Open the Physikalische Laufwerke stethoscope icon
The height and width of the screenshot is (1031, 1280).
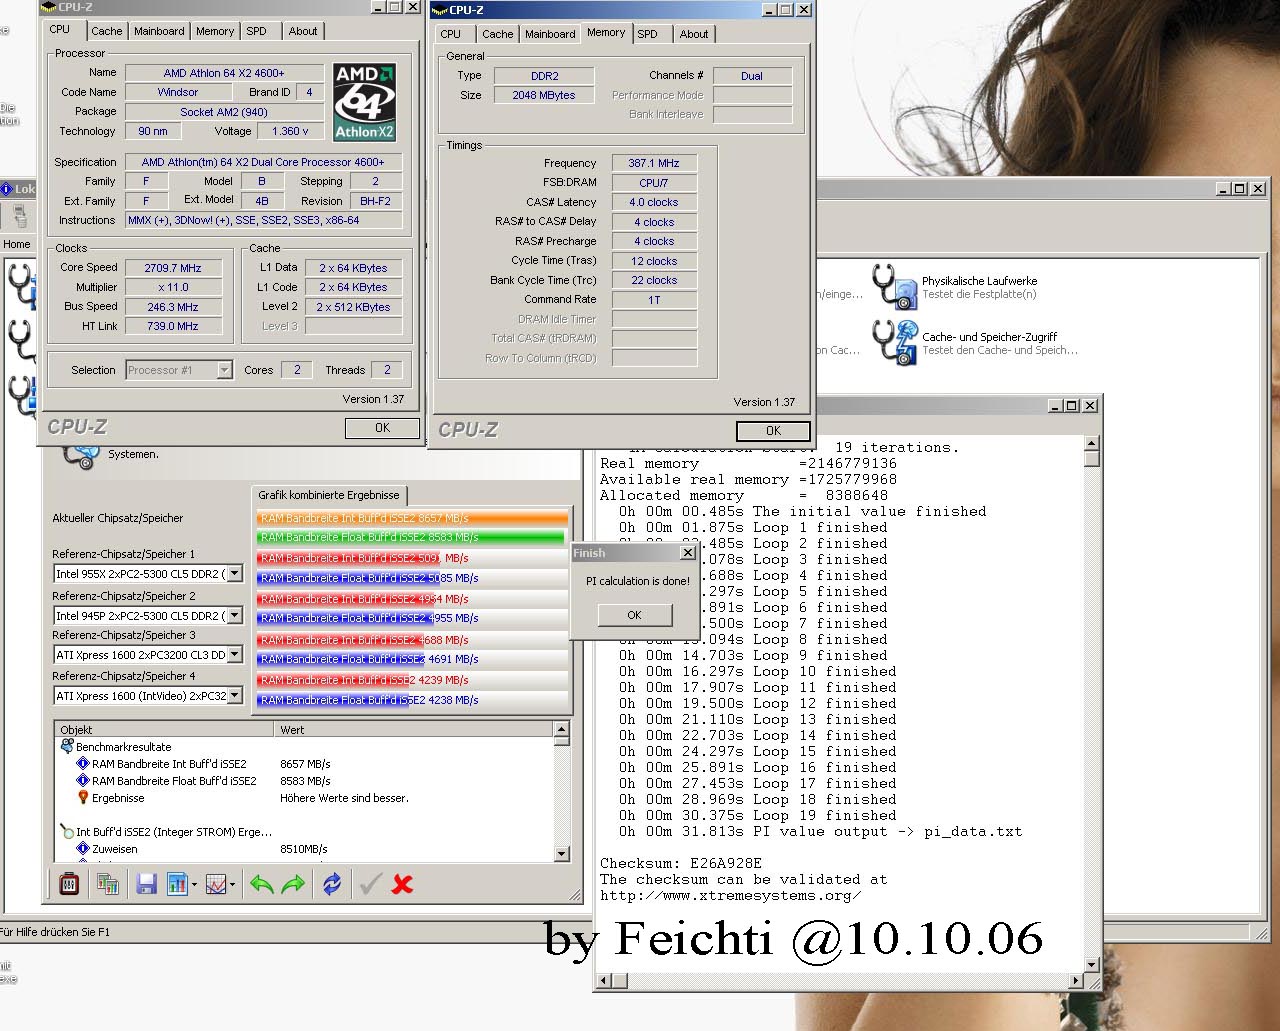(x=894, y=287)
